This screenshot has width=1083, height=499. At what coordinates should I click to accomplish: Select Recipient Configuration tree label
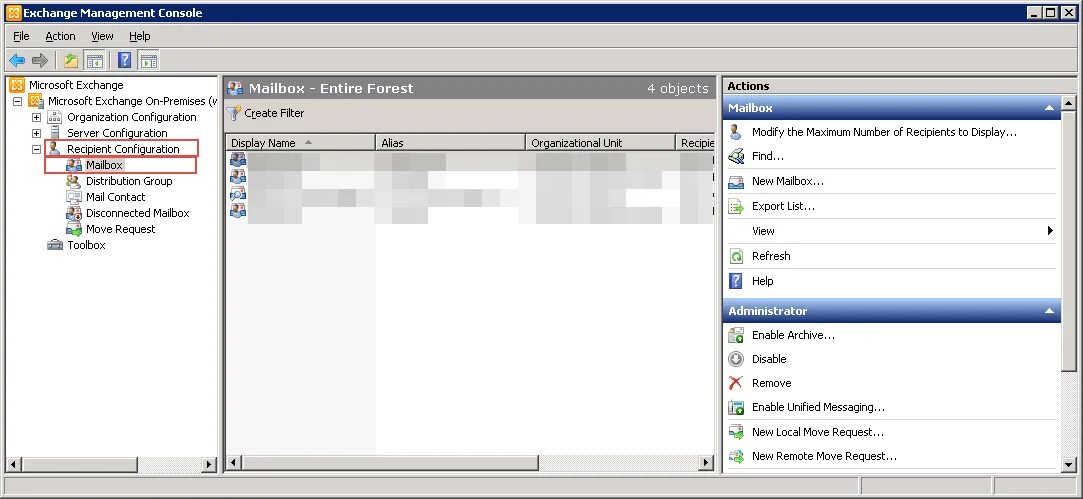tap(123, 149)
